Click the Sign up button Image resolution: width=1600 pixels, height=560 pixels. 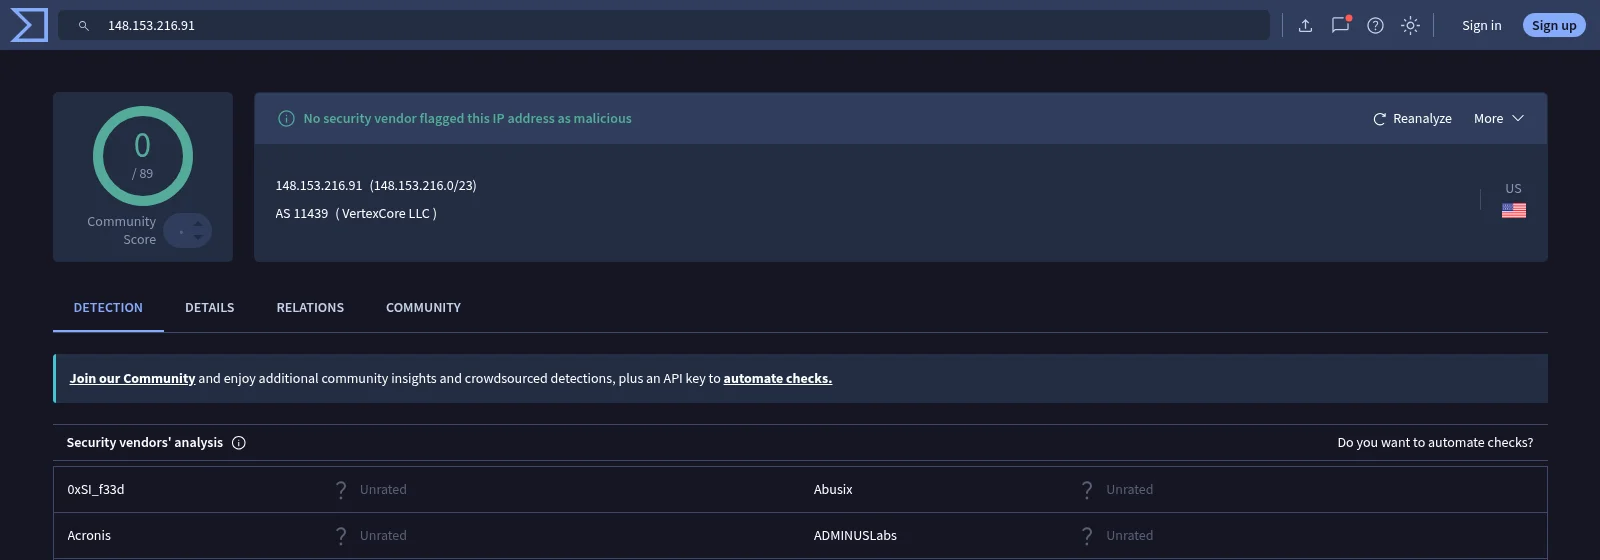click(1554, 25)
